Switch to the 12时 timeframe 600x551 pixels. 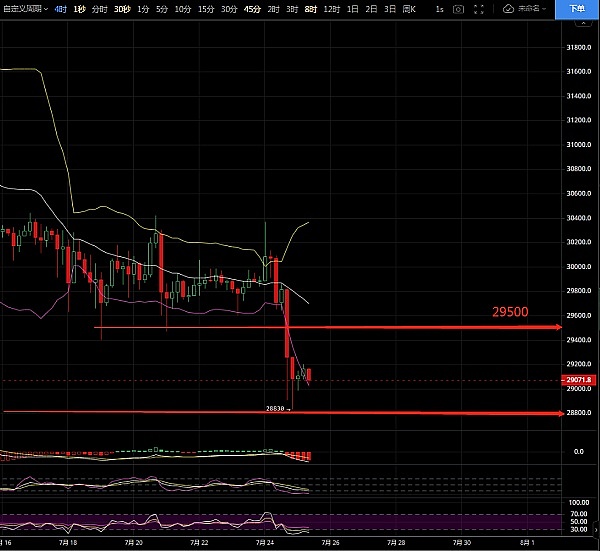tap(332, 9)
